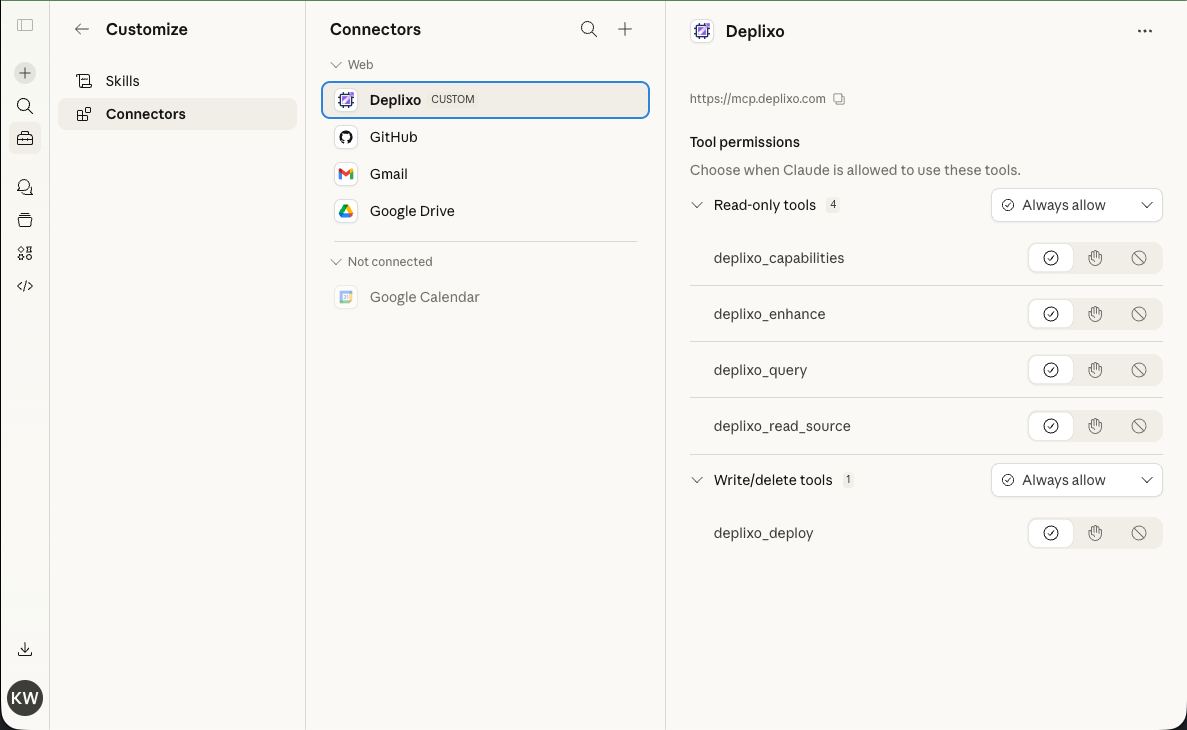The width and height of the screenshot is (1187, 730).
Task: Click the Gmail connector icon
Action: click(x=346, y=174)
